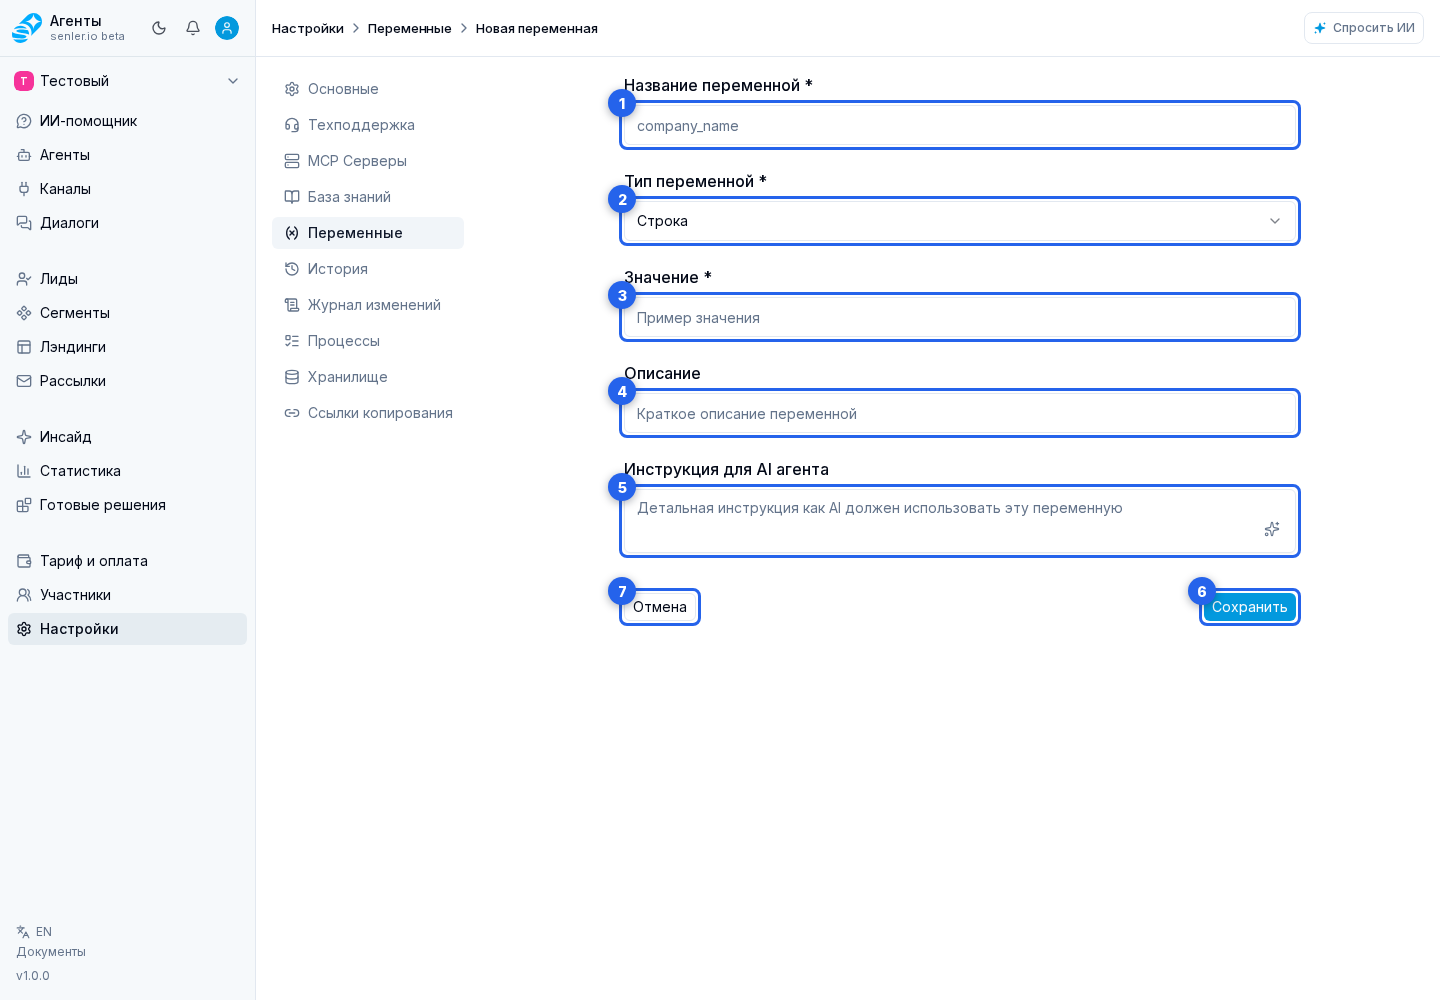This screenshot has width=1440, height=1000.
Task: Click the Новая переменная breadcrumb text
Action: tap(537, 28)
